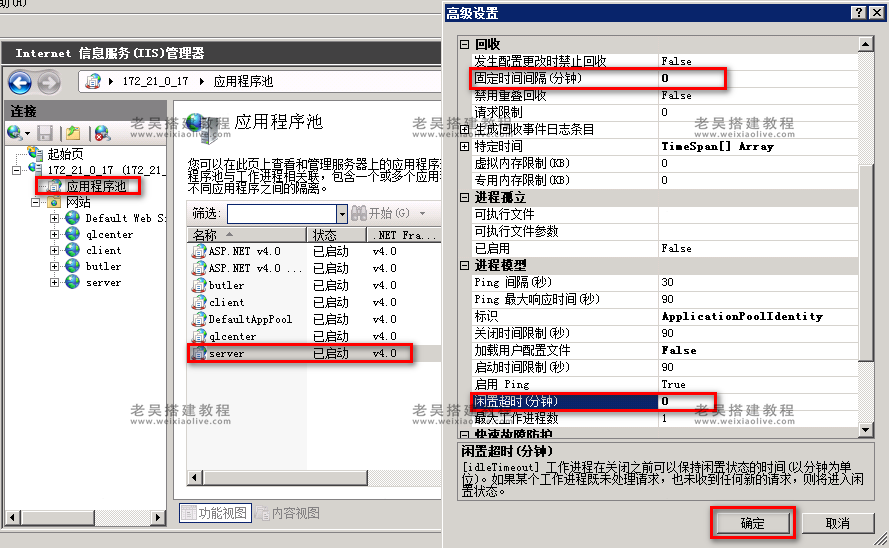This screenshot has width=889, height=548.
Task: Open the filter dropdown arrow
Action: click(x=342, y=214)
